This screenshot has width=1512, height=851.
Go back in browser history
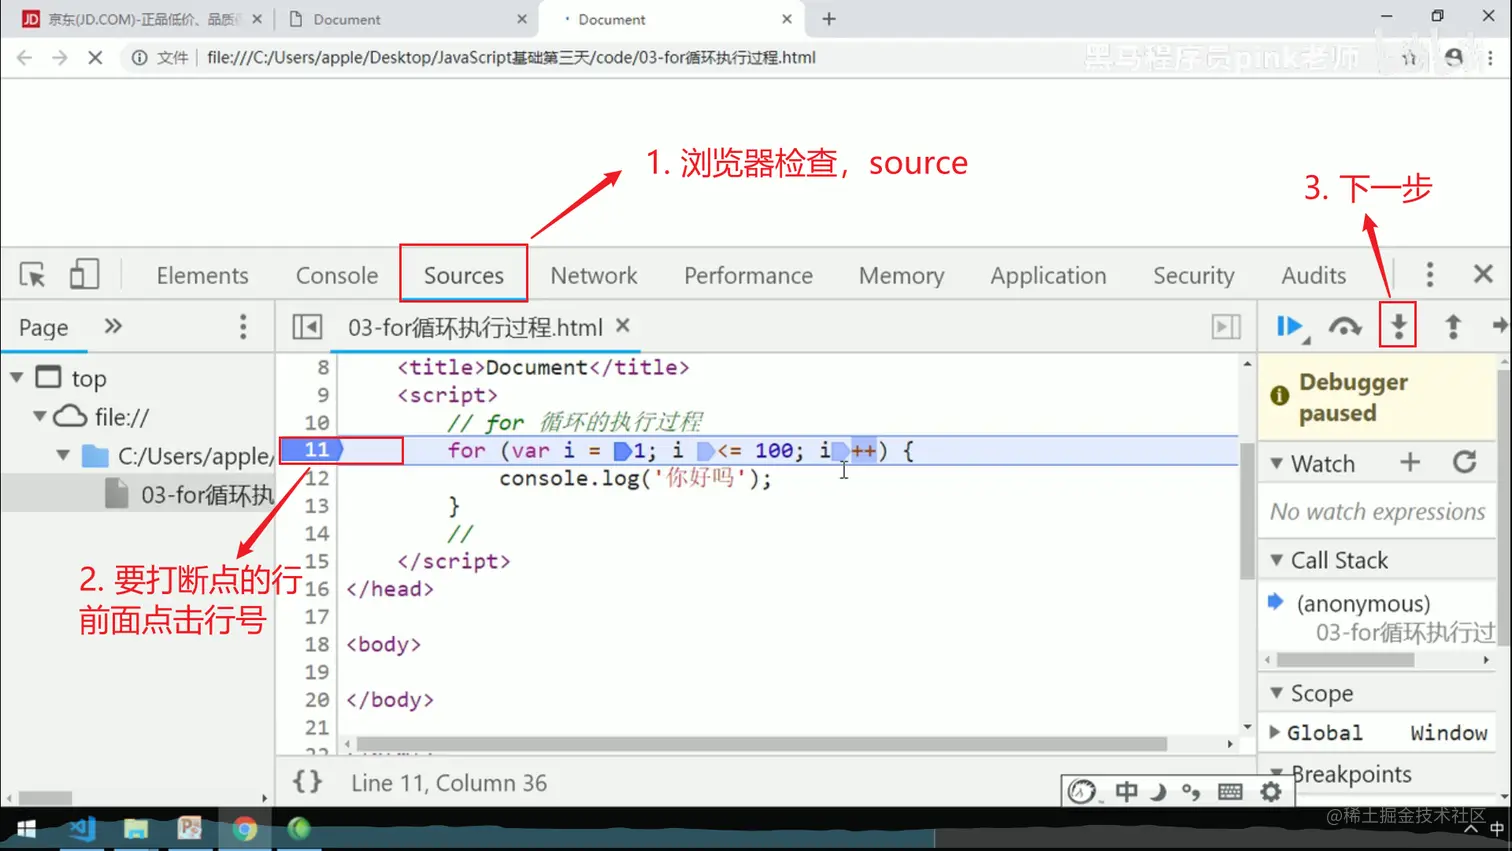tap(25, 58)
